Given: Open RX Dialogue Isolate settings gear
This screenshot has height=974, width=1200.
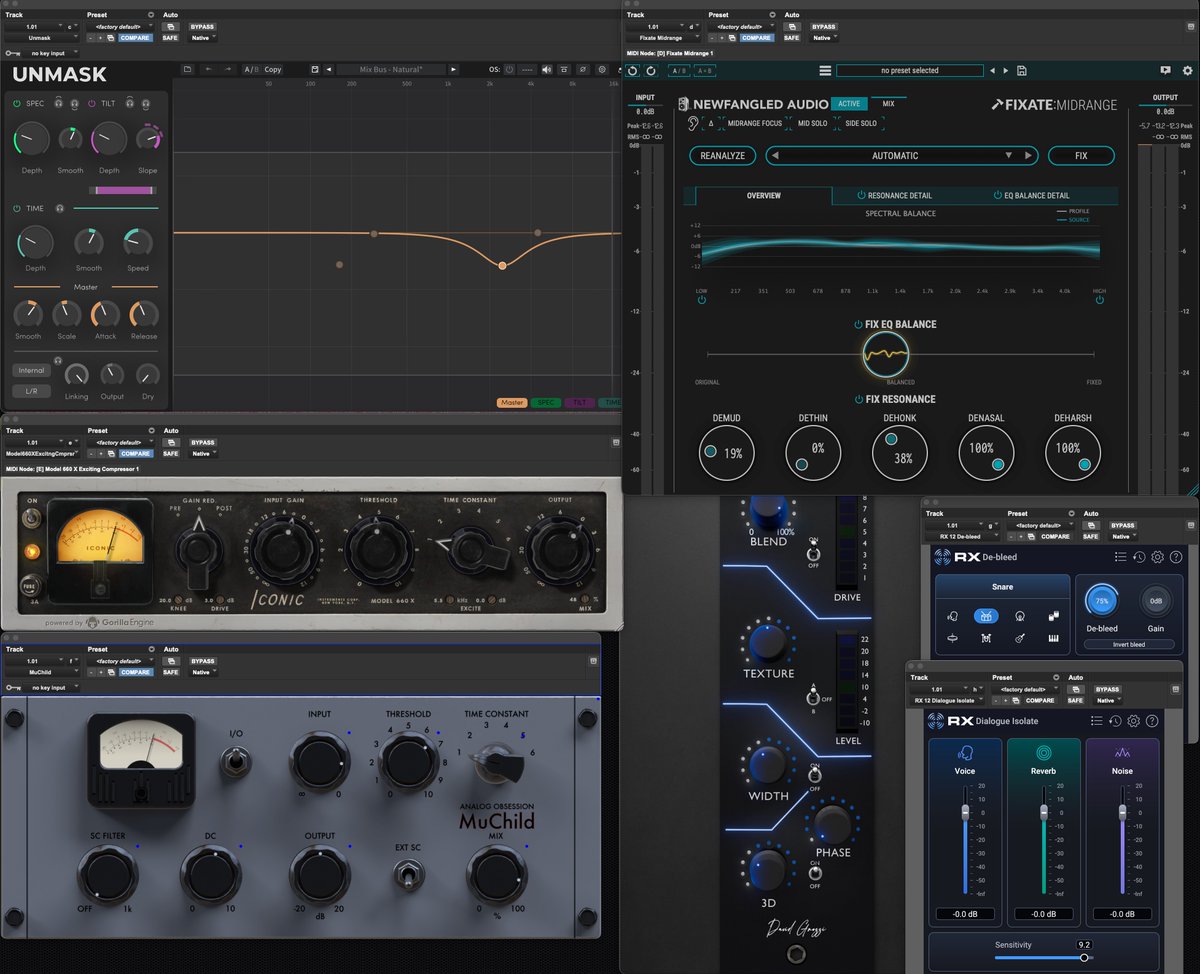Looking at the screenshot, I should coord(1133,720).
